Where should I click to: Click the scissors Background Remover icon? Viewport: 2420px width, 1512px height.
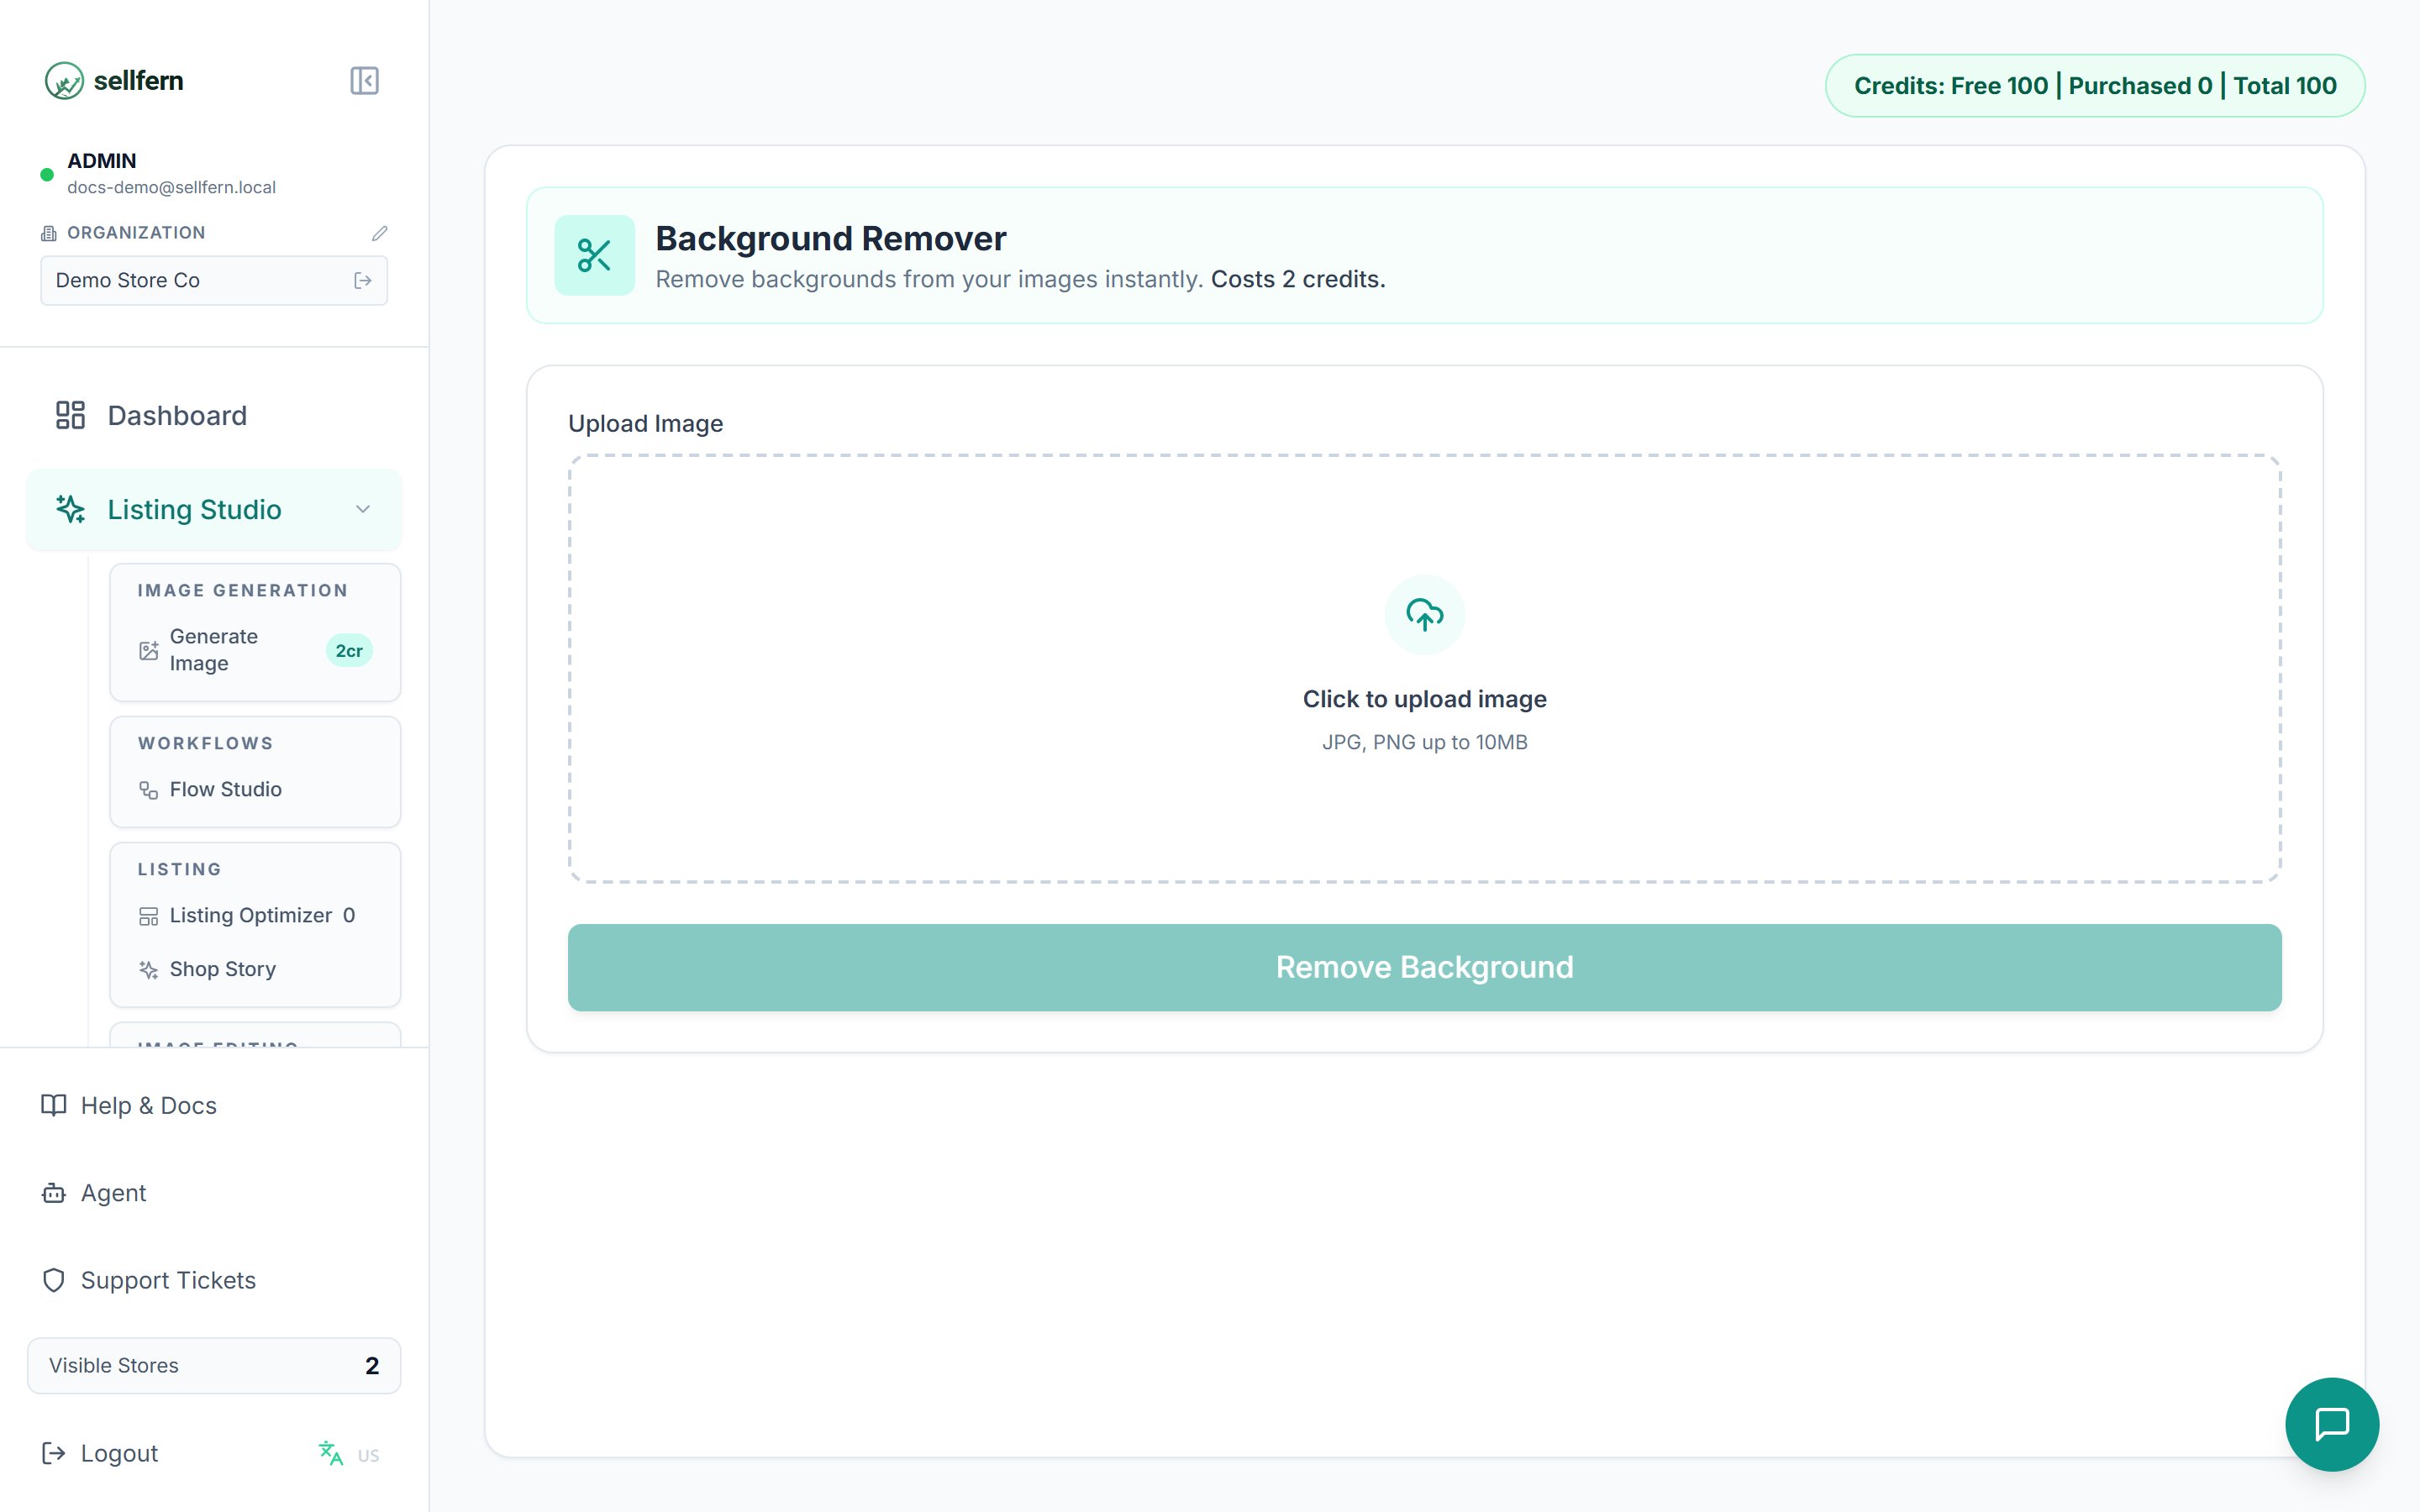(x=595, y=255)
